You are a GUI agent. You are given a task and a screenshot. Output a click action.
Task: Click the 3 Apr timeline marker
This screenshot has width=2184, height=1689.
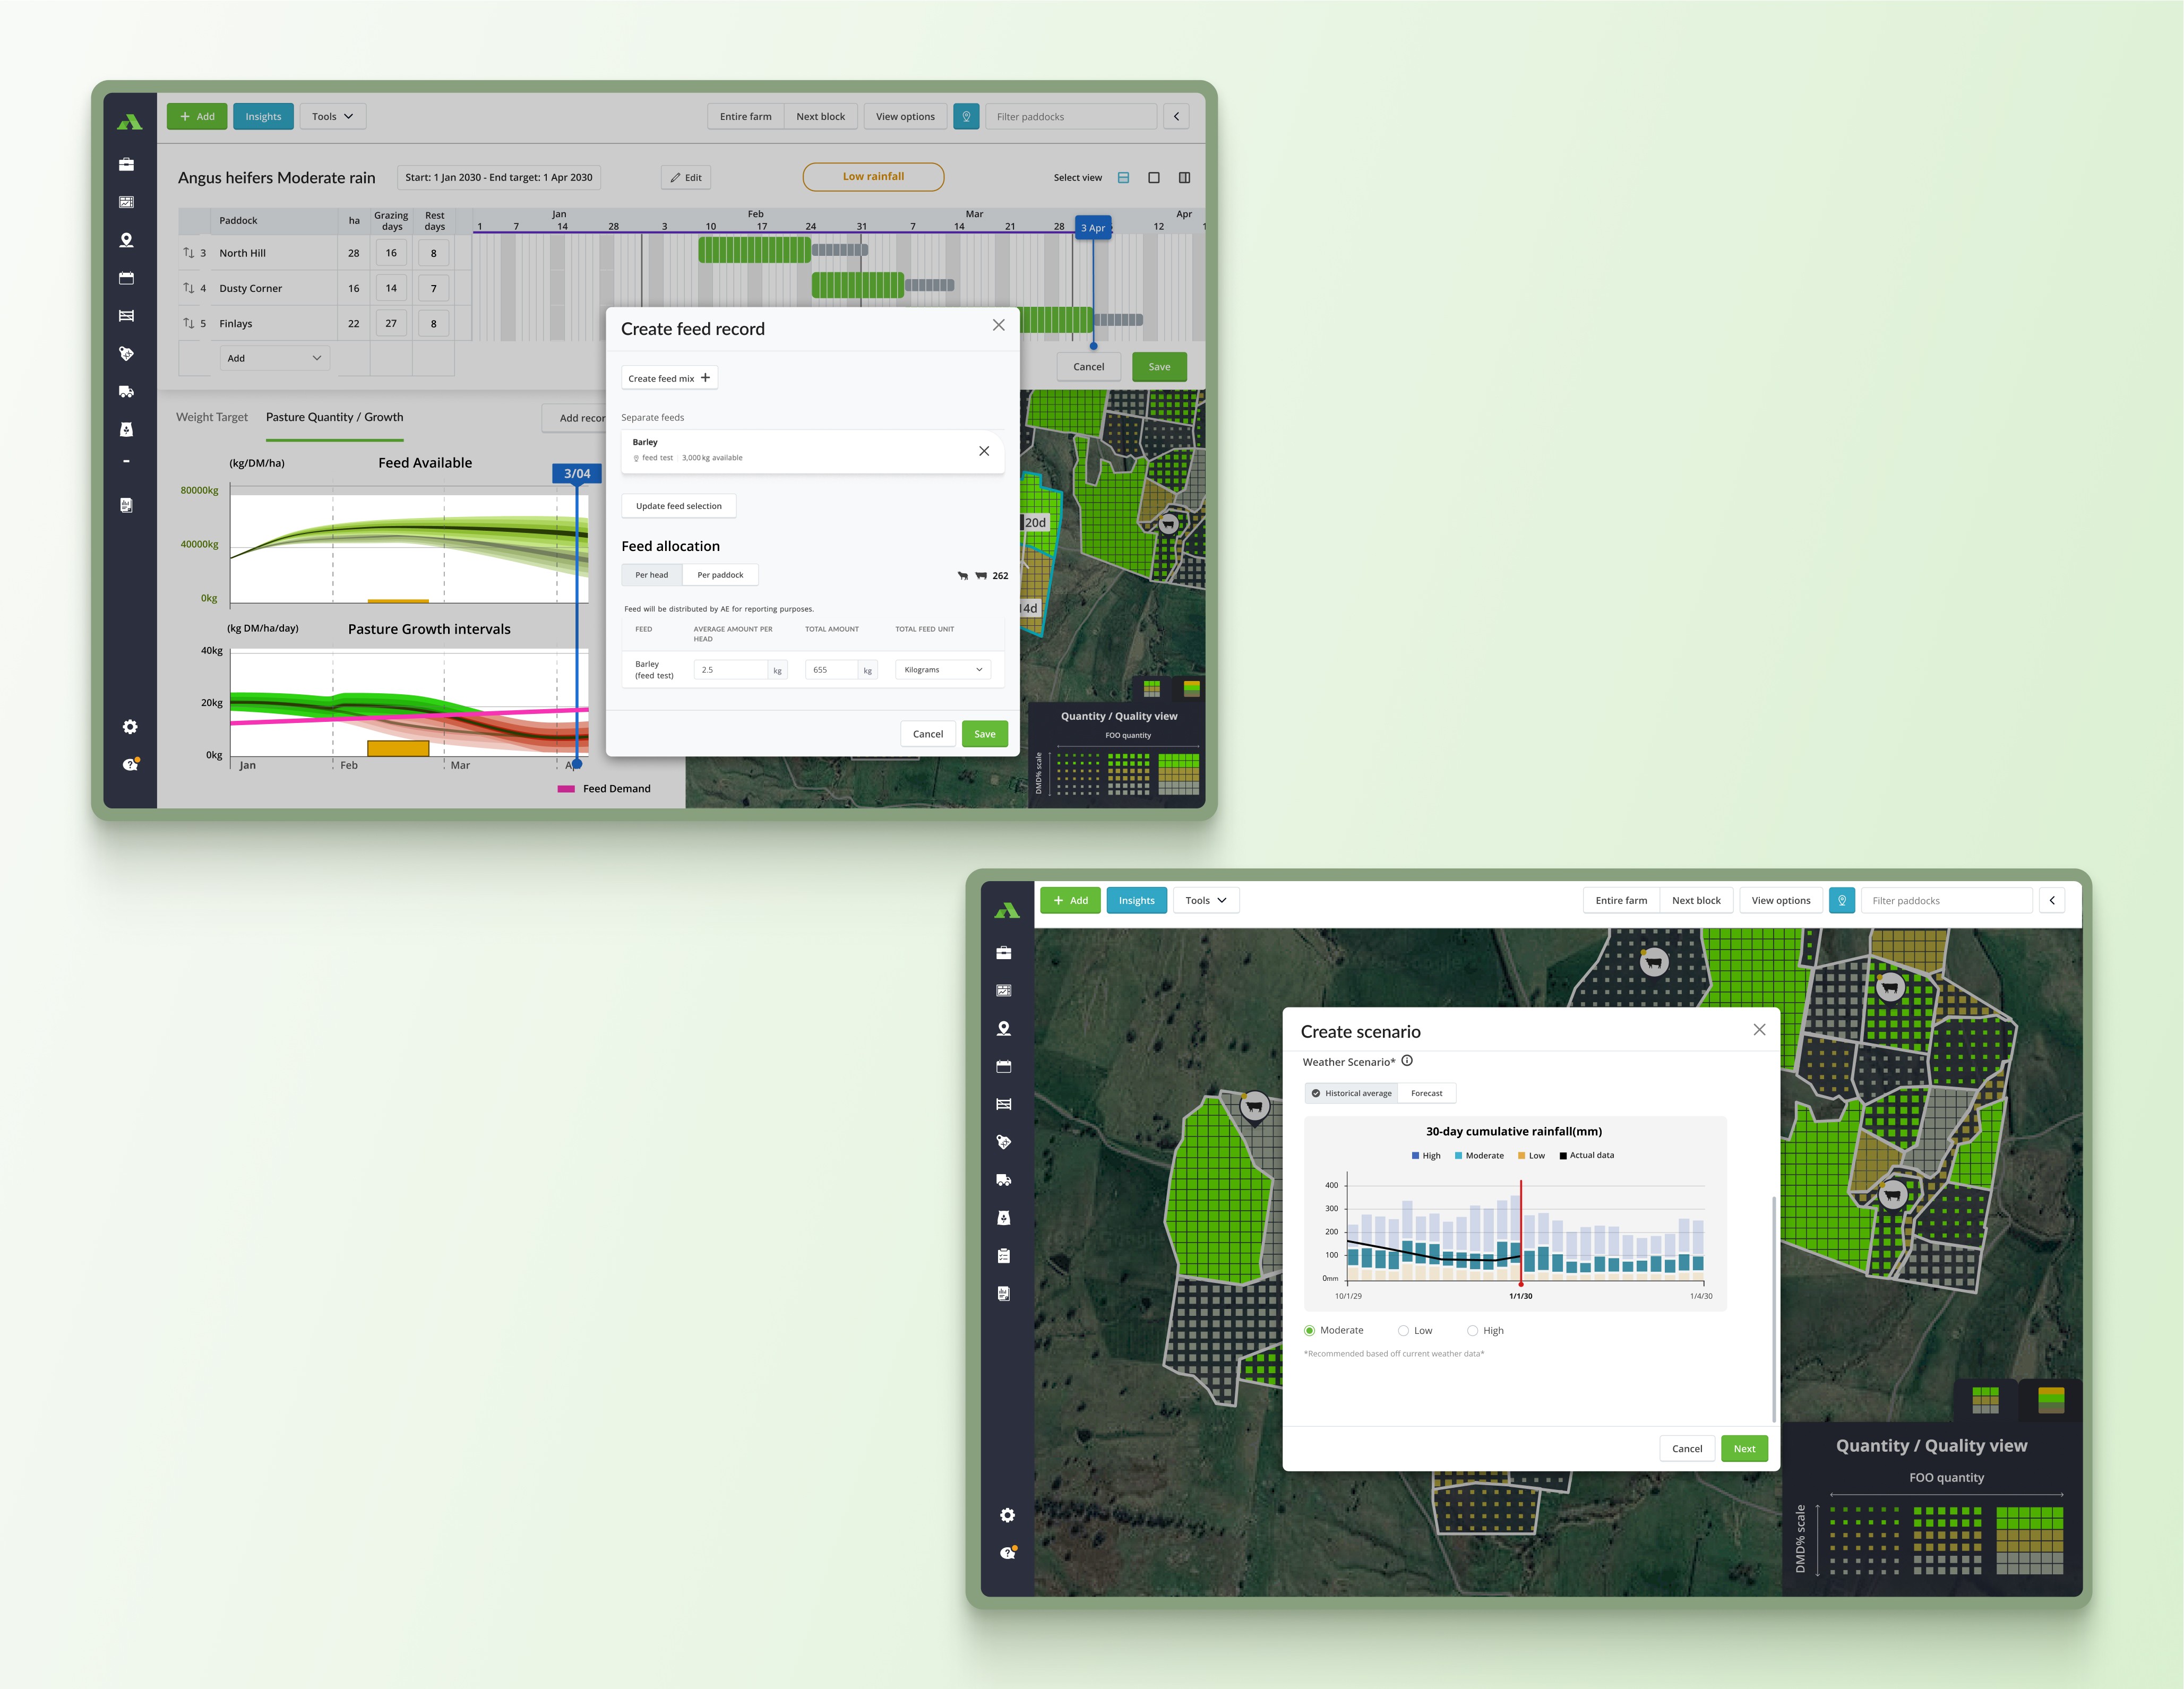click(x=1092, y=228)
